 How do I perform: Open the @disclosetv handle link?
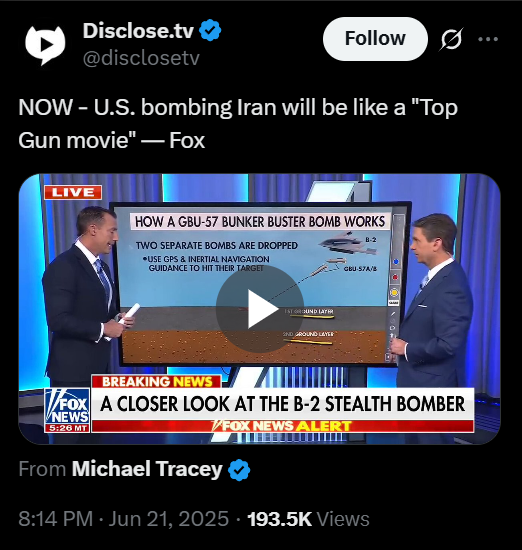point(141,58)
